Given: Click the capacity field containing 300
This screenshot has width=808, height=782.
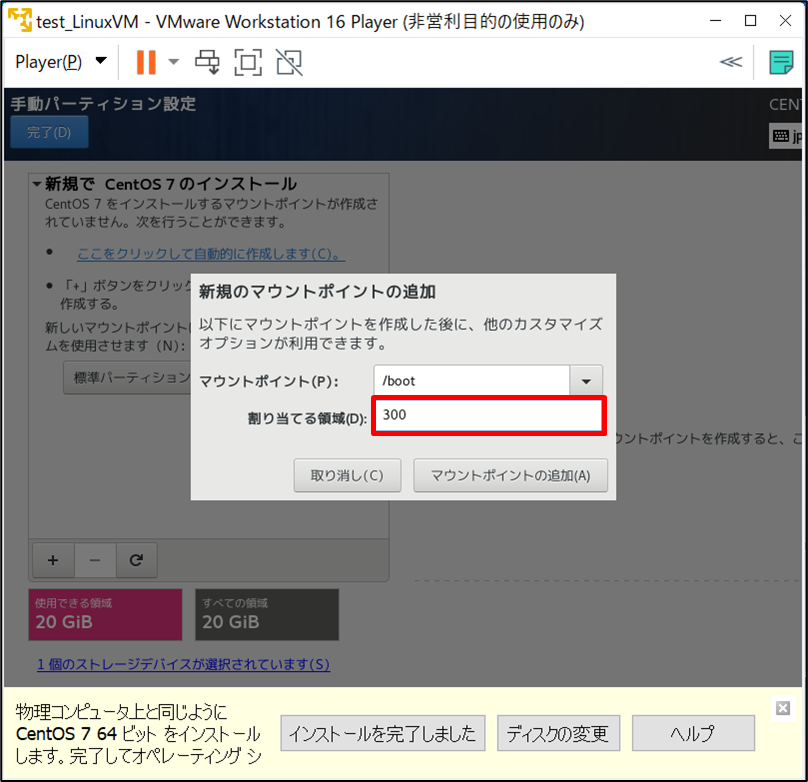Looking at the screenshot, I should pyautogui.click(x=489, y=415).
